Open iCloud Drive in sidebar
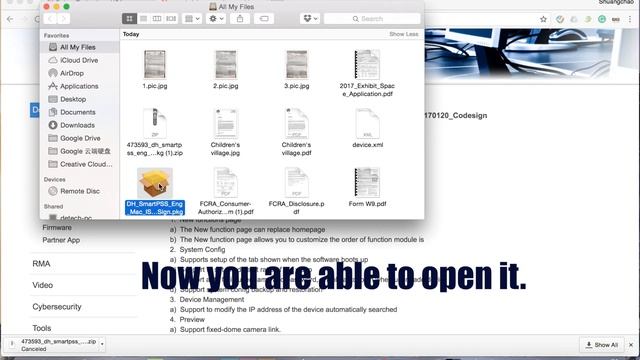640x360 pixels. click(x=80, y=60)
